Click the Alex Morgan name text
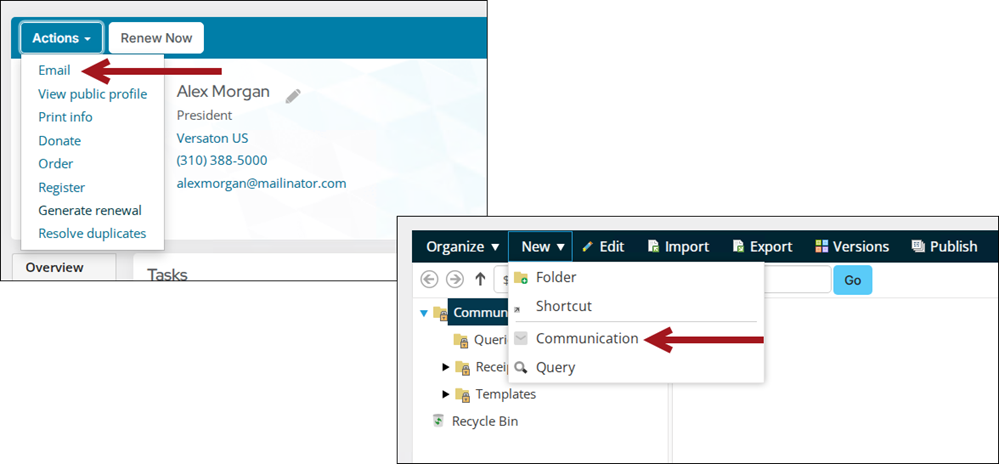999x464 pixels. click(x=223, y=92)
